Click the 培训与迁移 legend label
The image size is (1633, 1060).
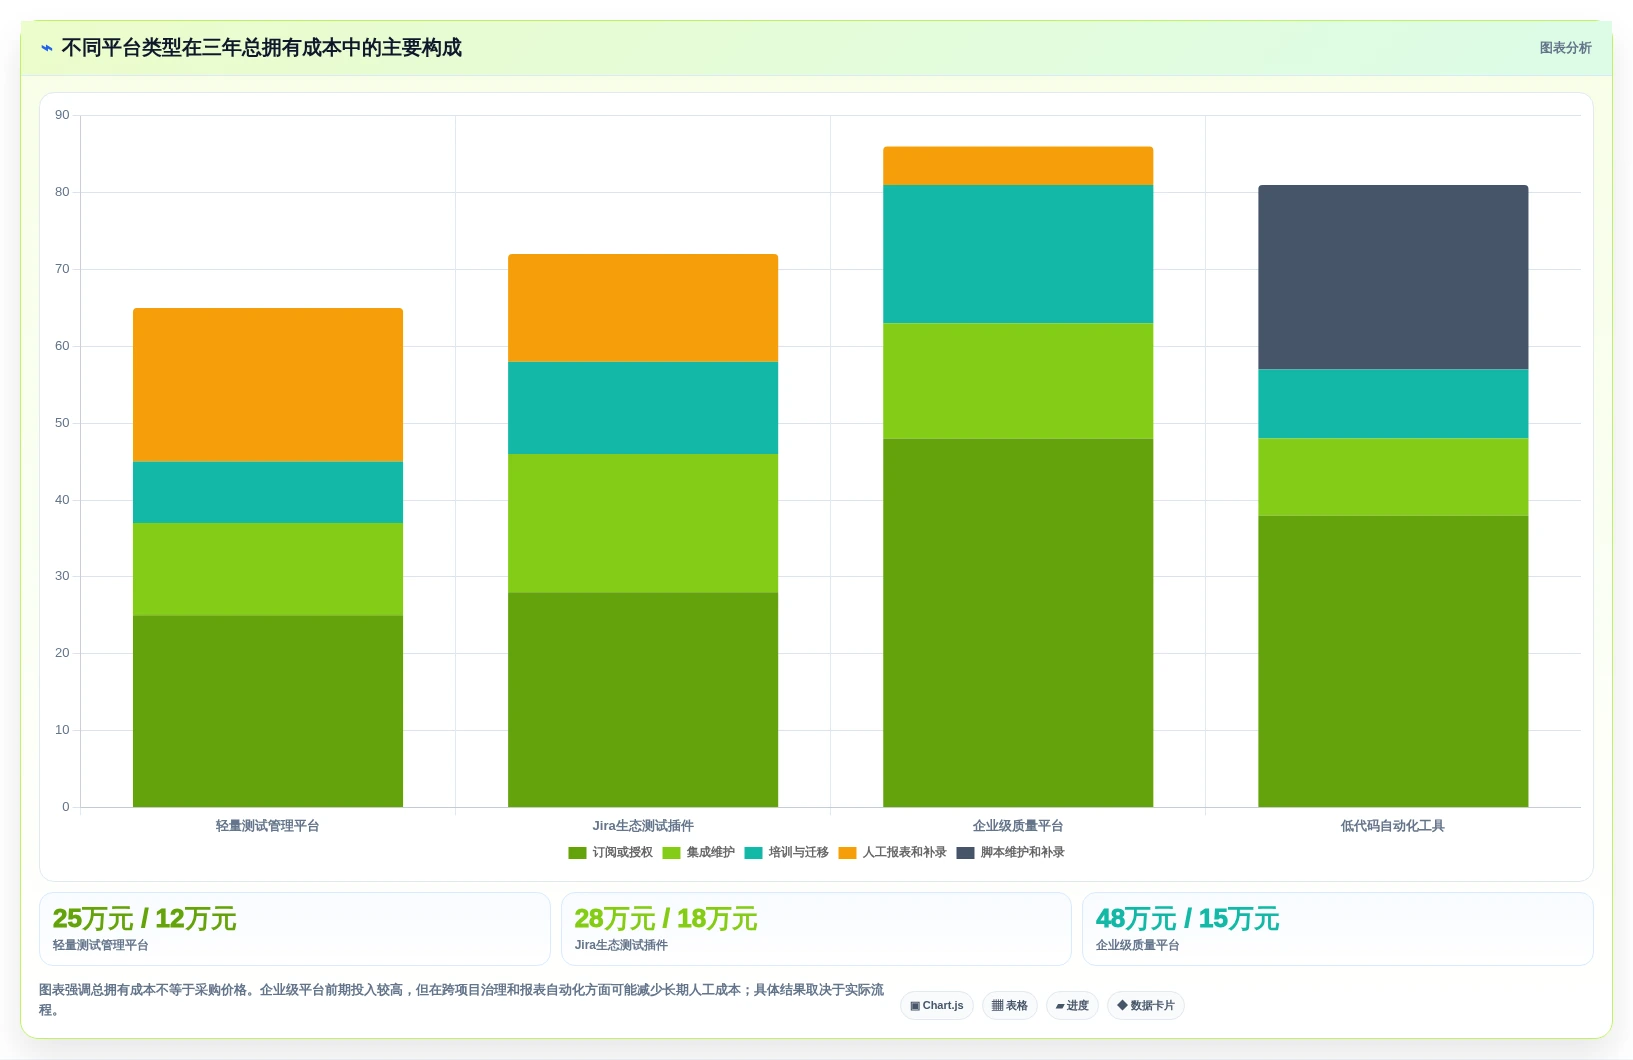798,853
